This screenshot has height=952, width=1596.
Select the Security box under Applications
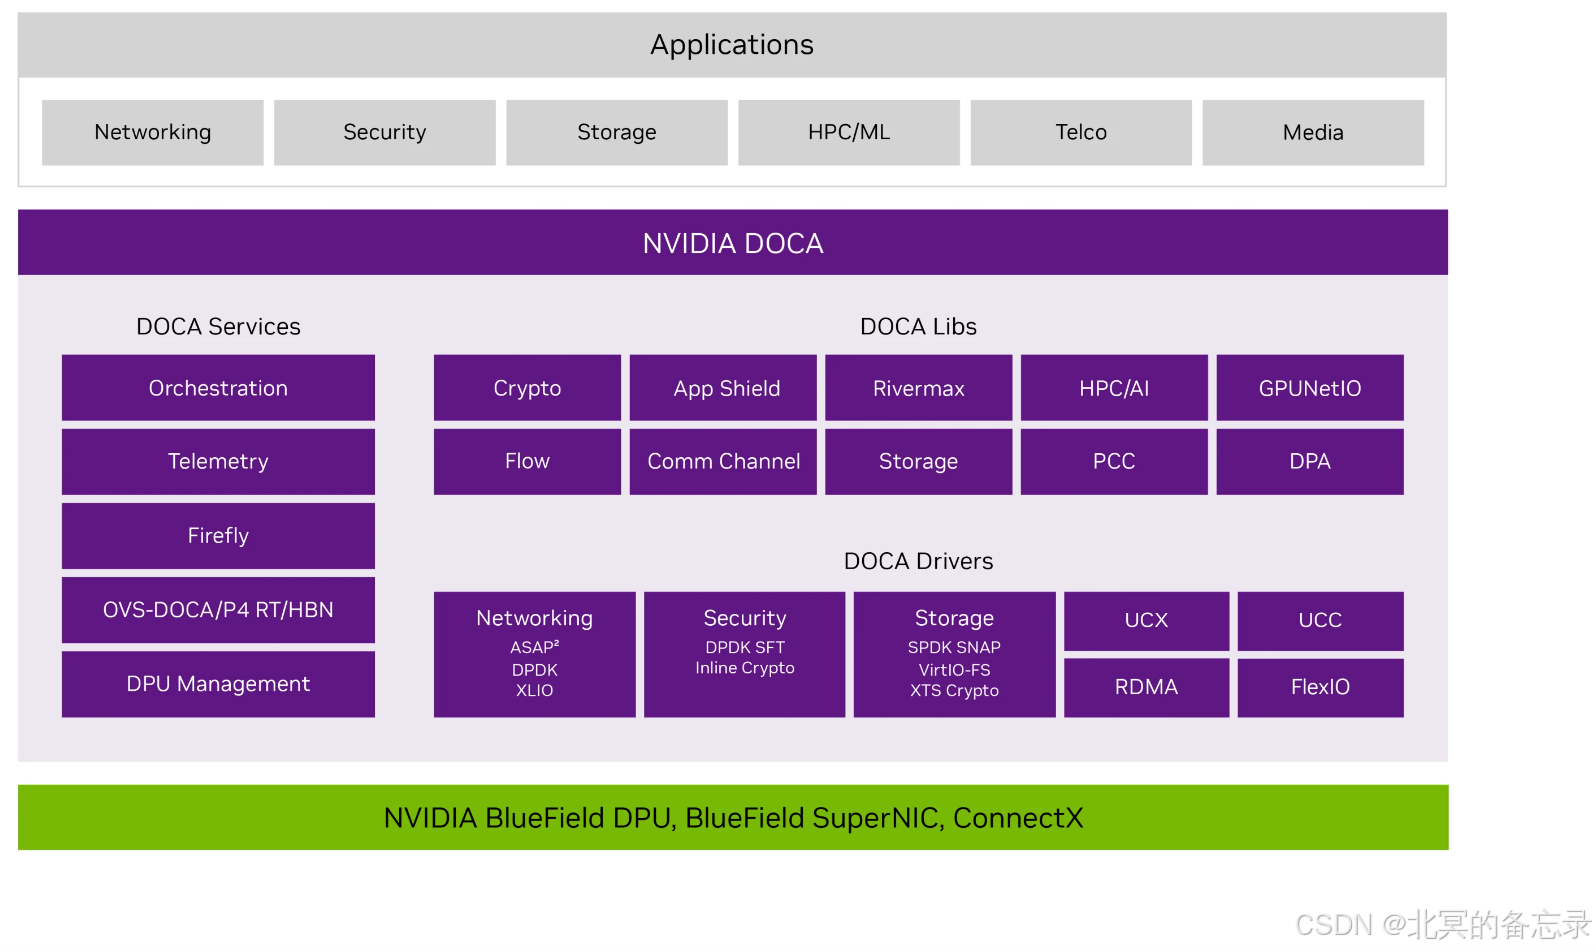coord(385,132)
